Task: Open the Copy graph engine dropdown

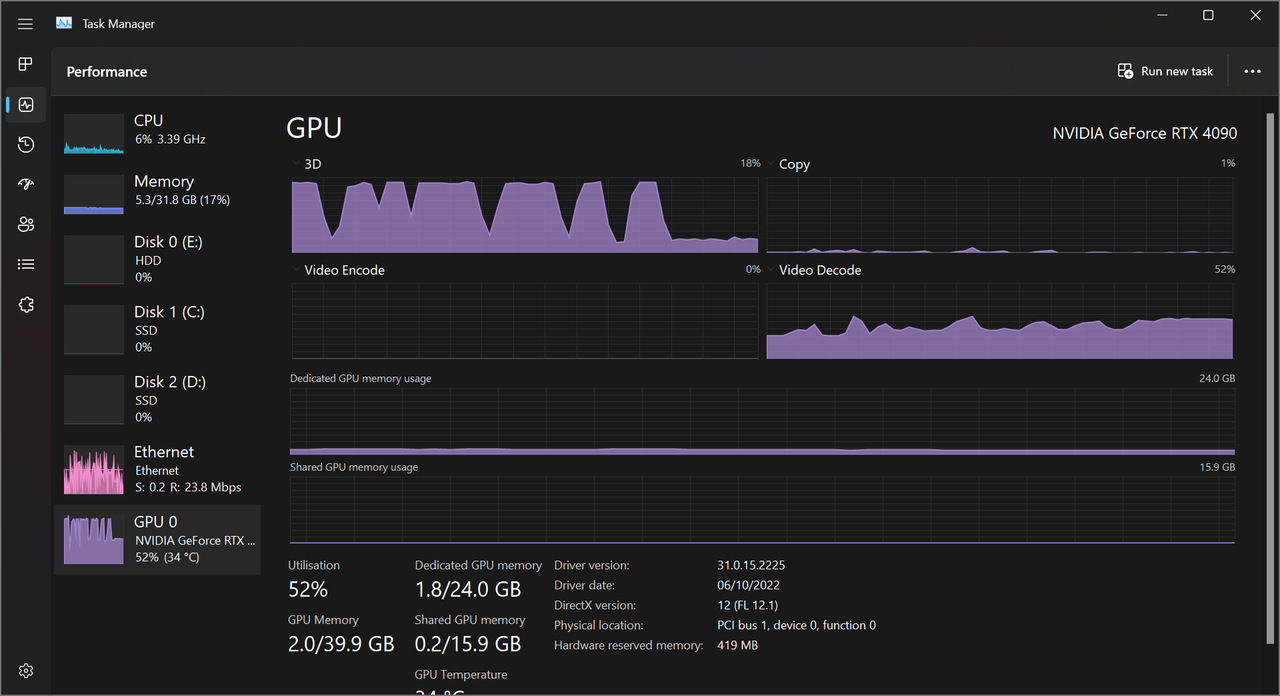Action: tap(788, 164)
